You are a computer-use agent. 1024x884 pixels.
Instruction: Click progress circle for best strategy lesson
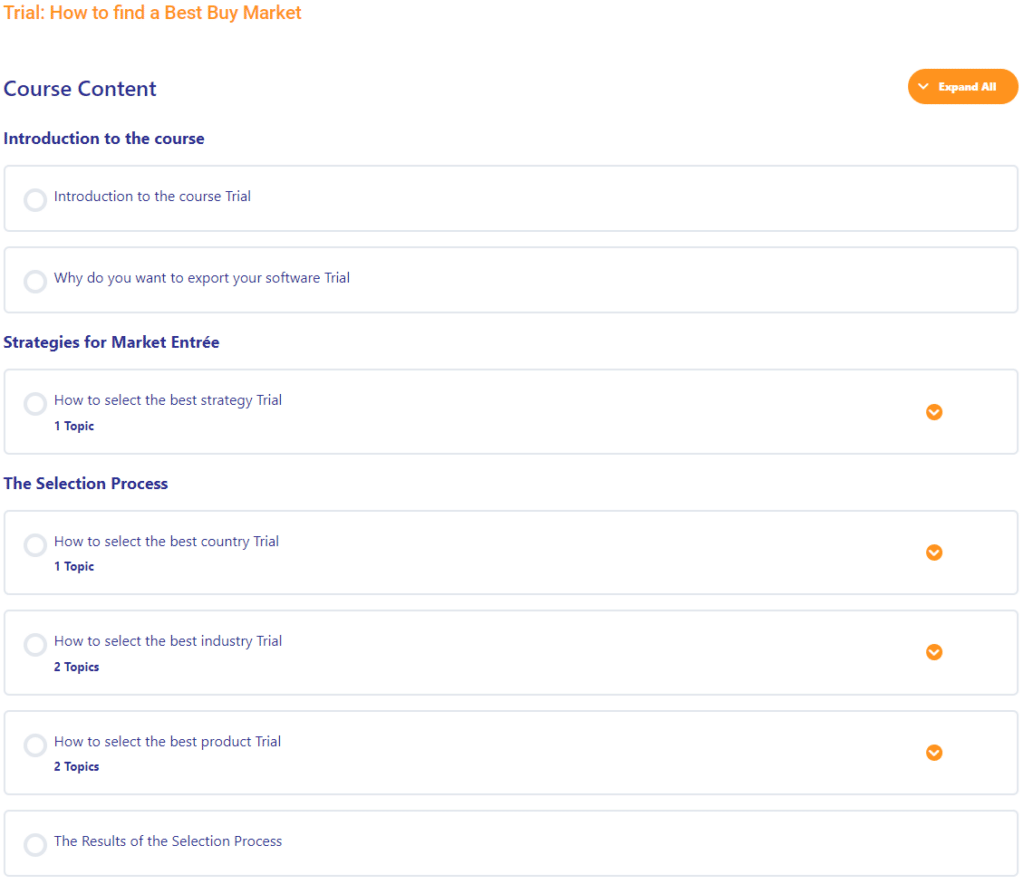pos(35,404)
